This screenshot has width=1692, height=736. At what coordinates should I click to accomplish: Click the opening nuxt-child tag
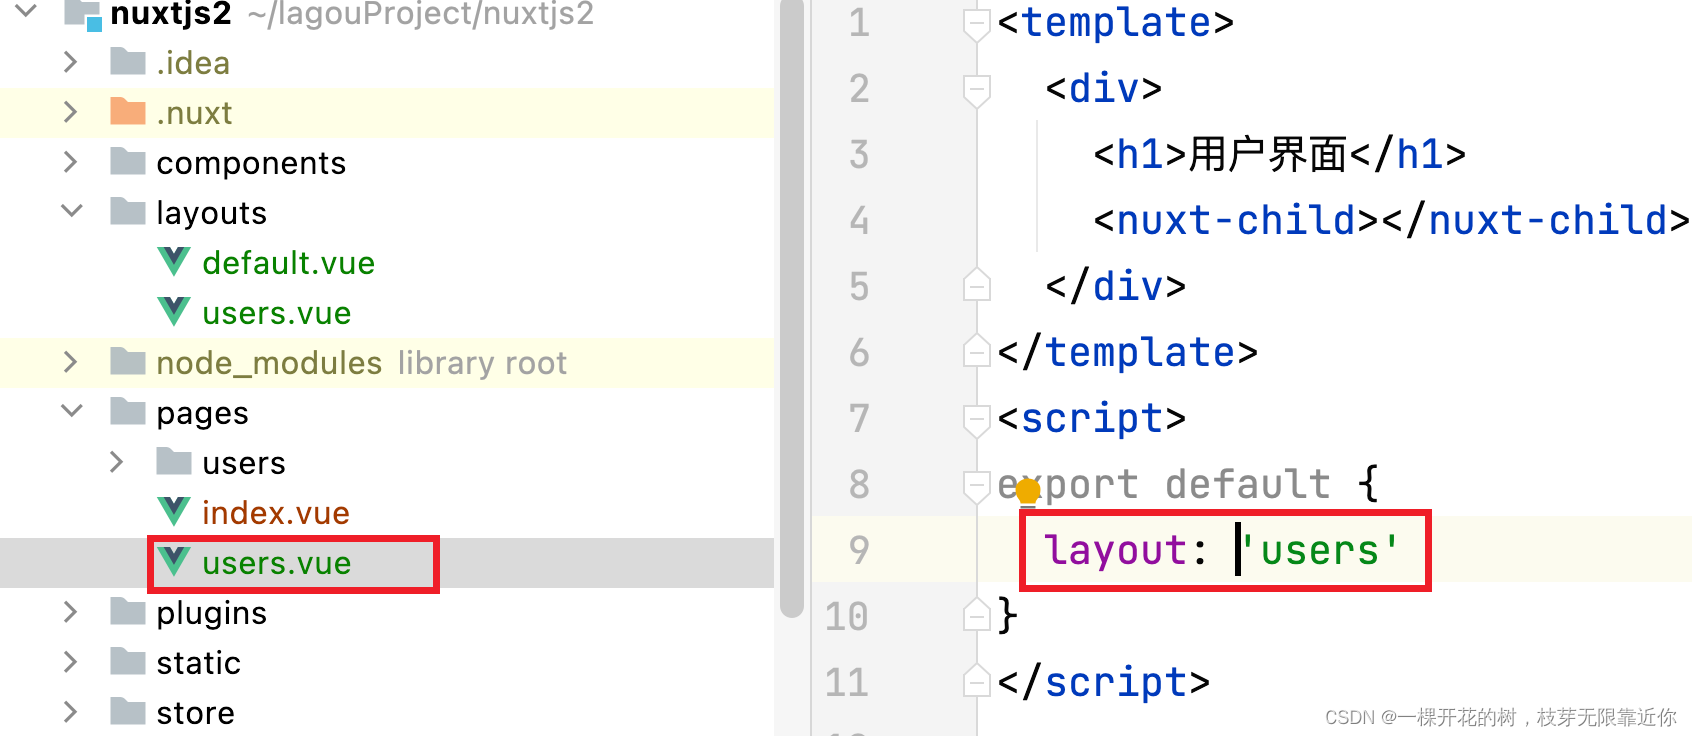coord(1236,220)
